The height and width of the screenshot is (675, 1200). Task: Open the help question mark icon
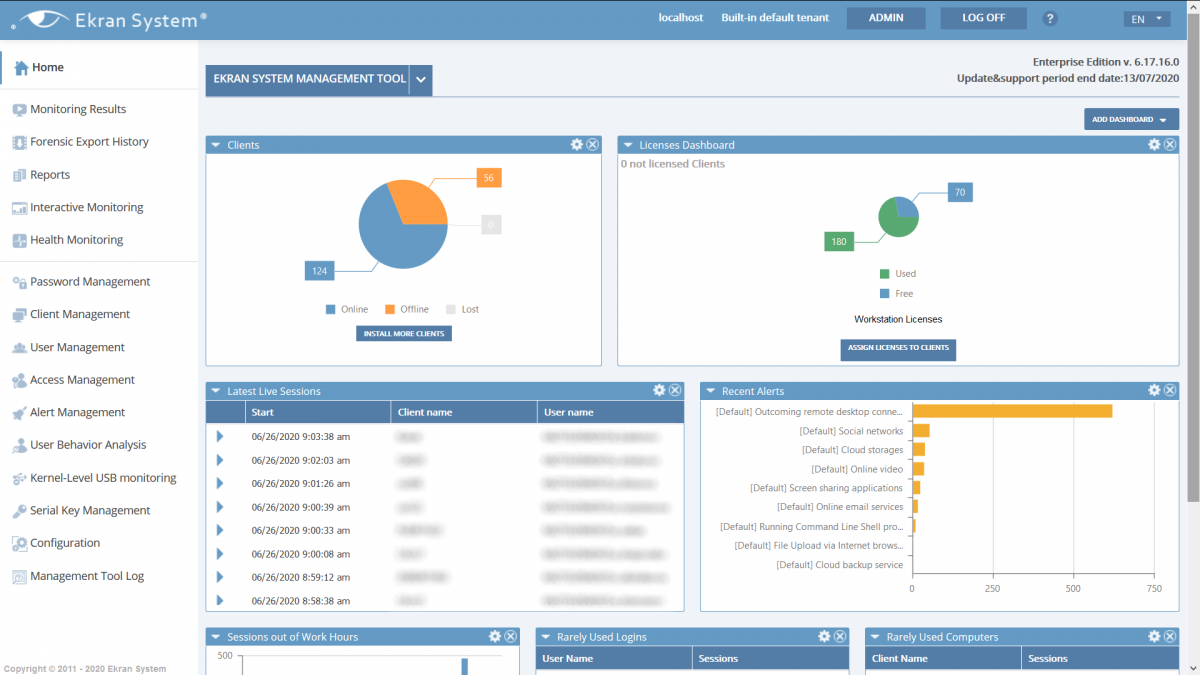point(1050,19)
